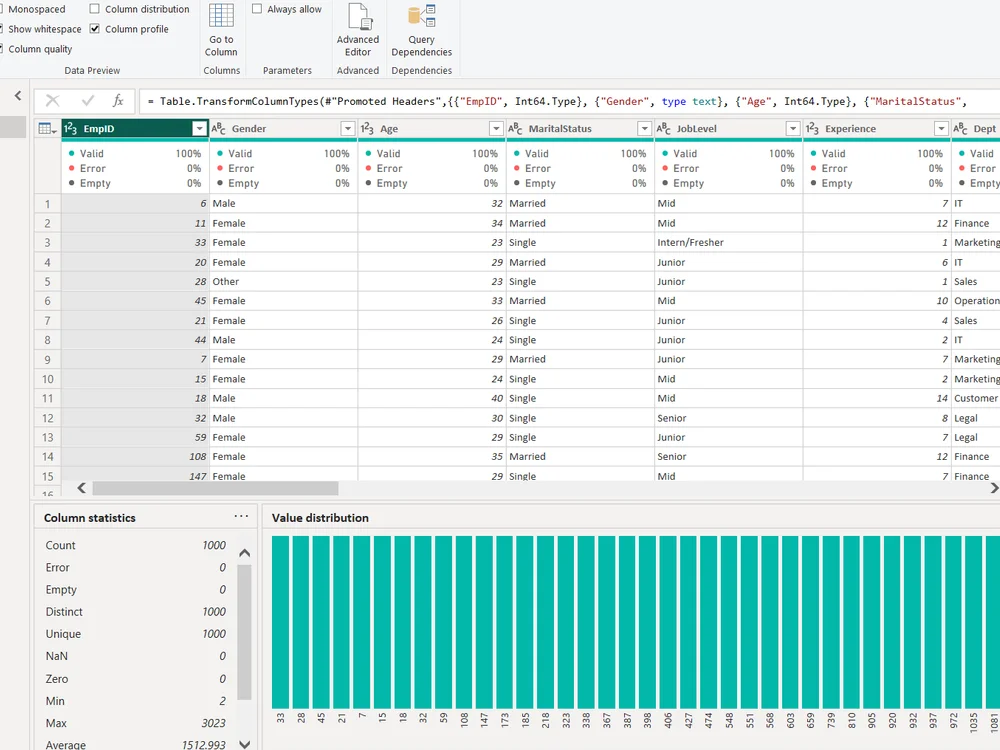Image resolution: width=1000 pixels, height=750 pixels.
Task: Open Column statistics ellipsis menu
Action: point(241,516)
